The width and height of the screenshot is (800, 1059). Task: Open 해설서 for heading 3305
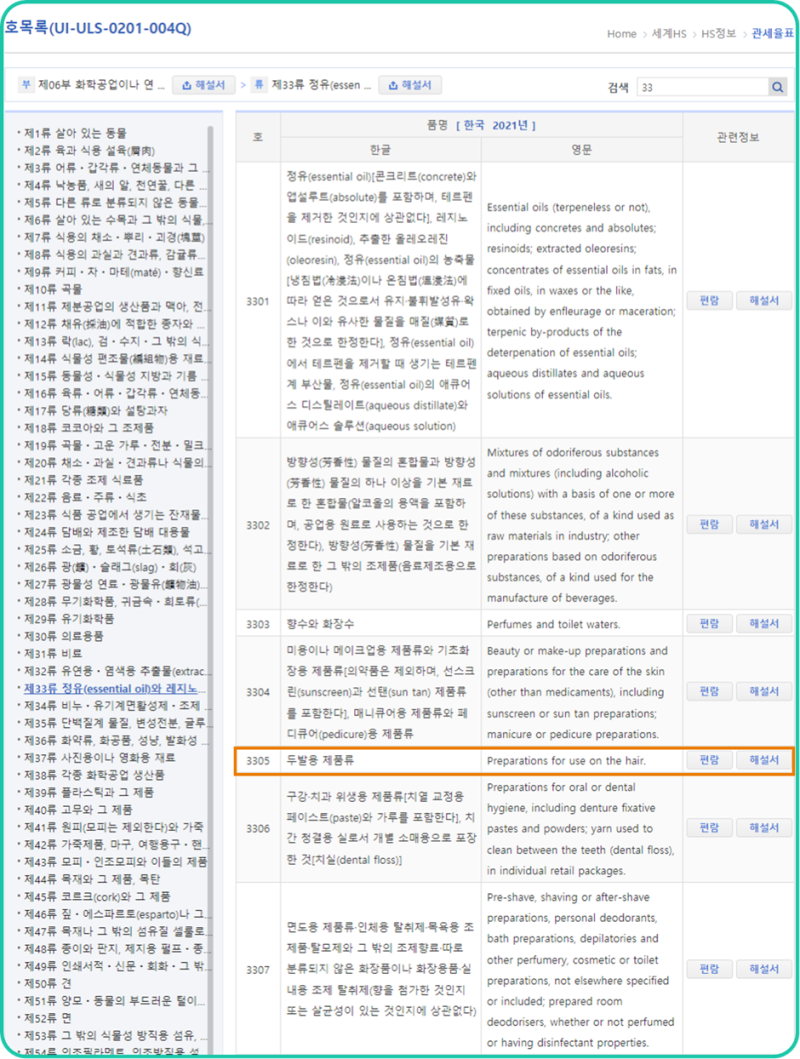[764, 760]
